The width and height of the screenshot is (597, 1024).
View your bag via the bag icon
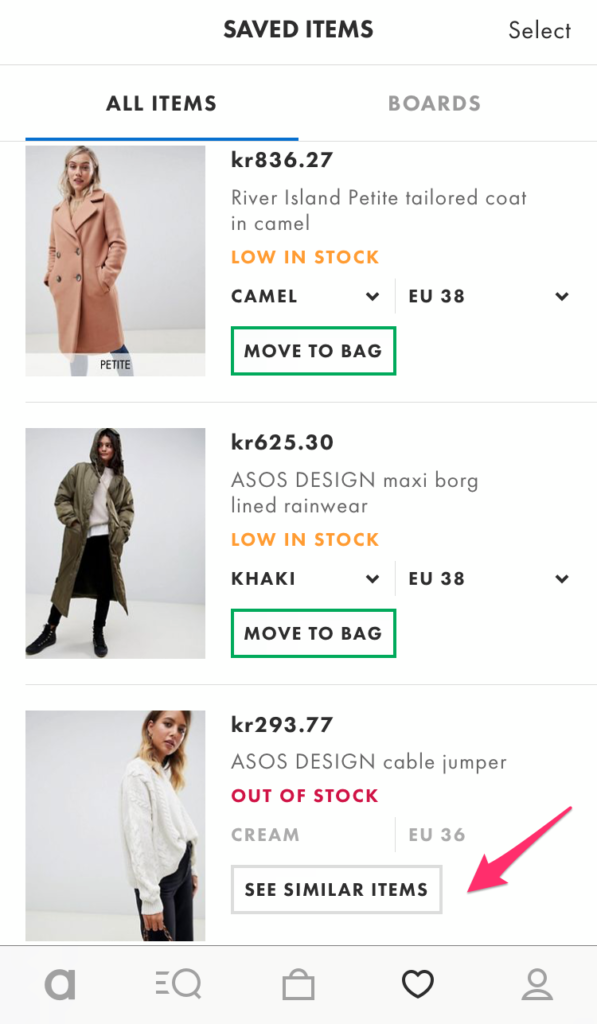pyautogui.click(x=298, y=983)
